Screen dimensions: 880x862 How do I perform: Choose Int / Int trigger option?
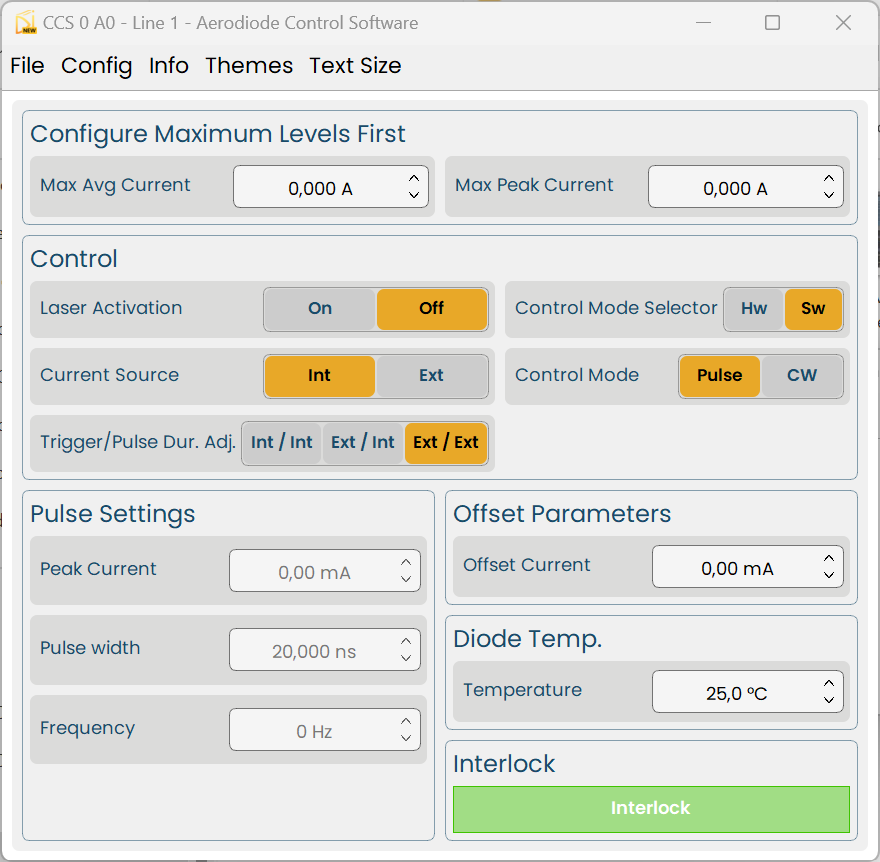tap(282, 443)
